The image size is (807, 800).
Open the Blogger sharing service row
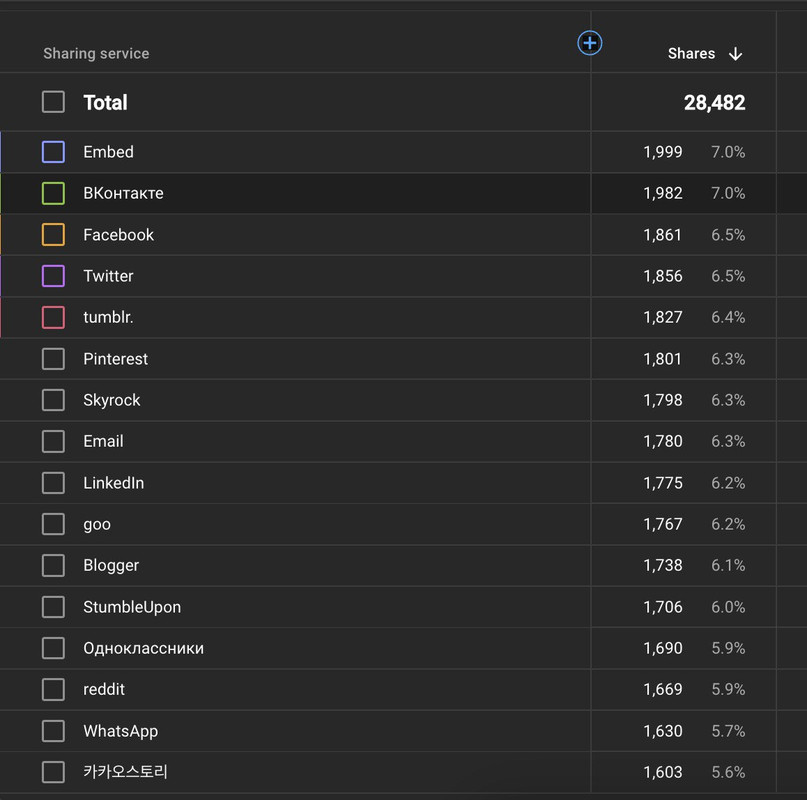click(x=111, y=566)
